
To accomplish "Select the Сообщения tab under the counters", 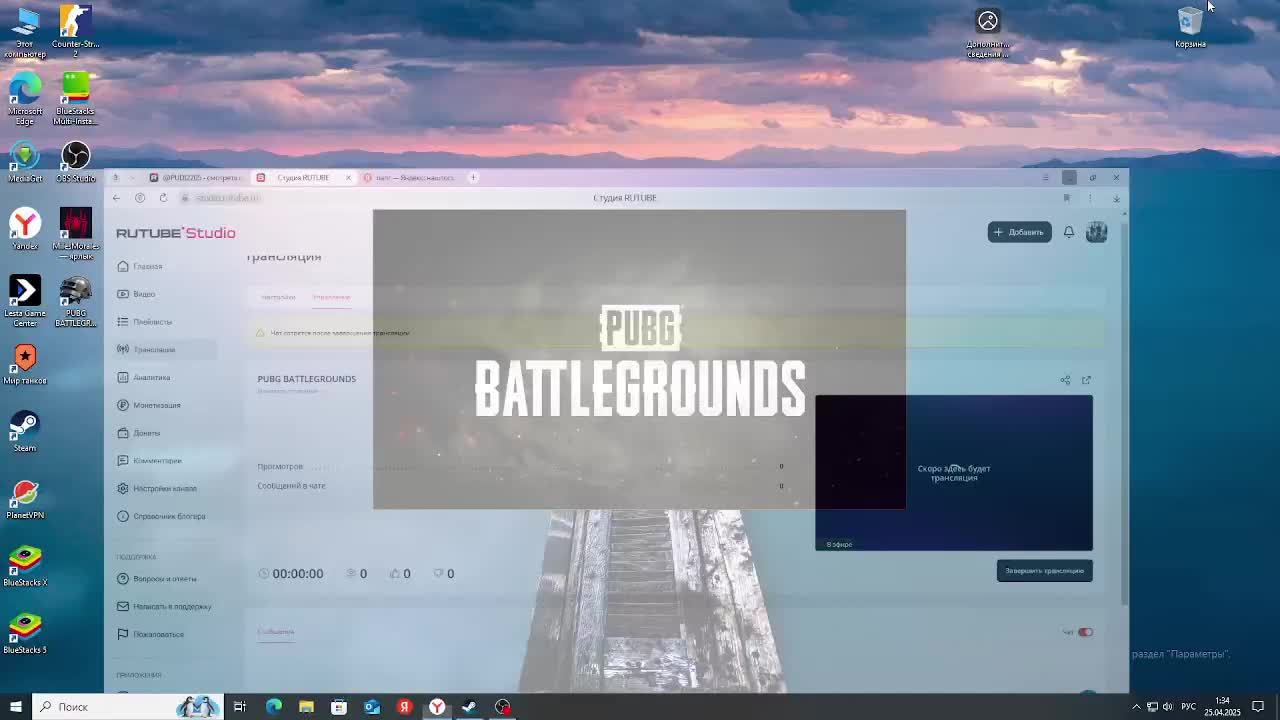I will point(276,632).
